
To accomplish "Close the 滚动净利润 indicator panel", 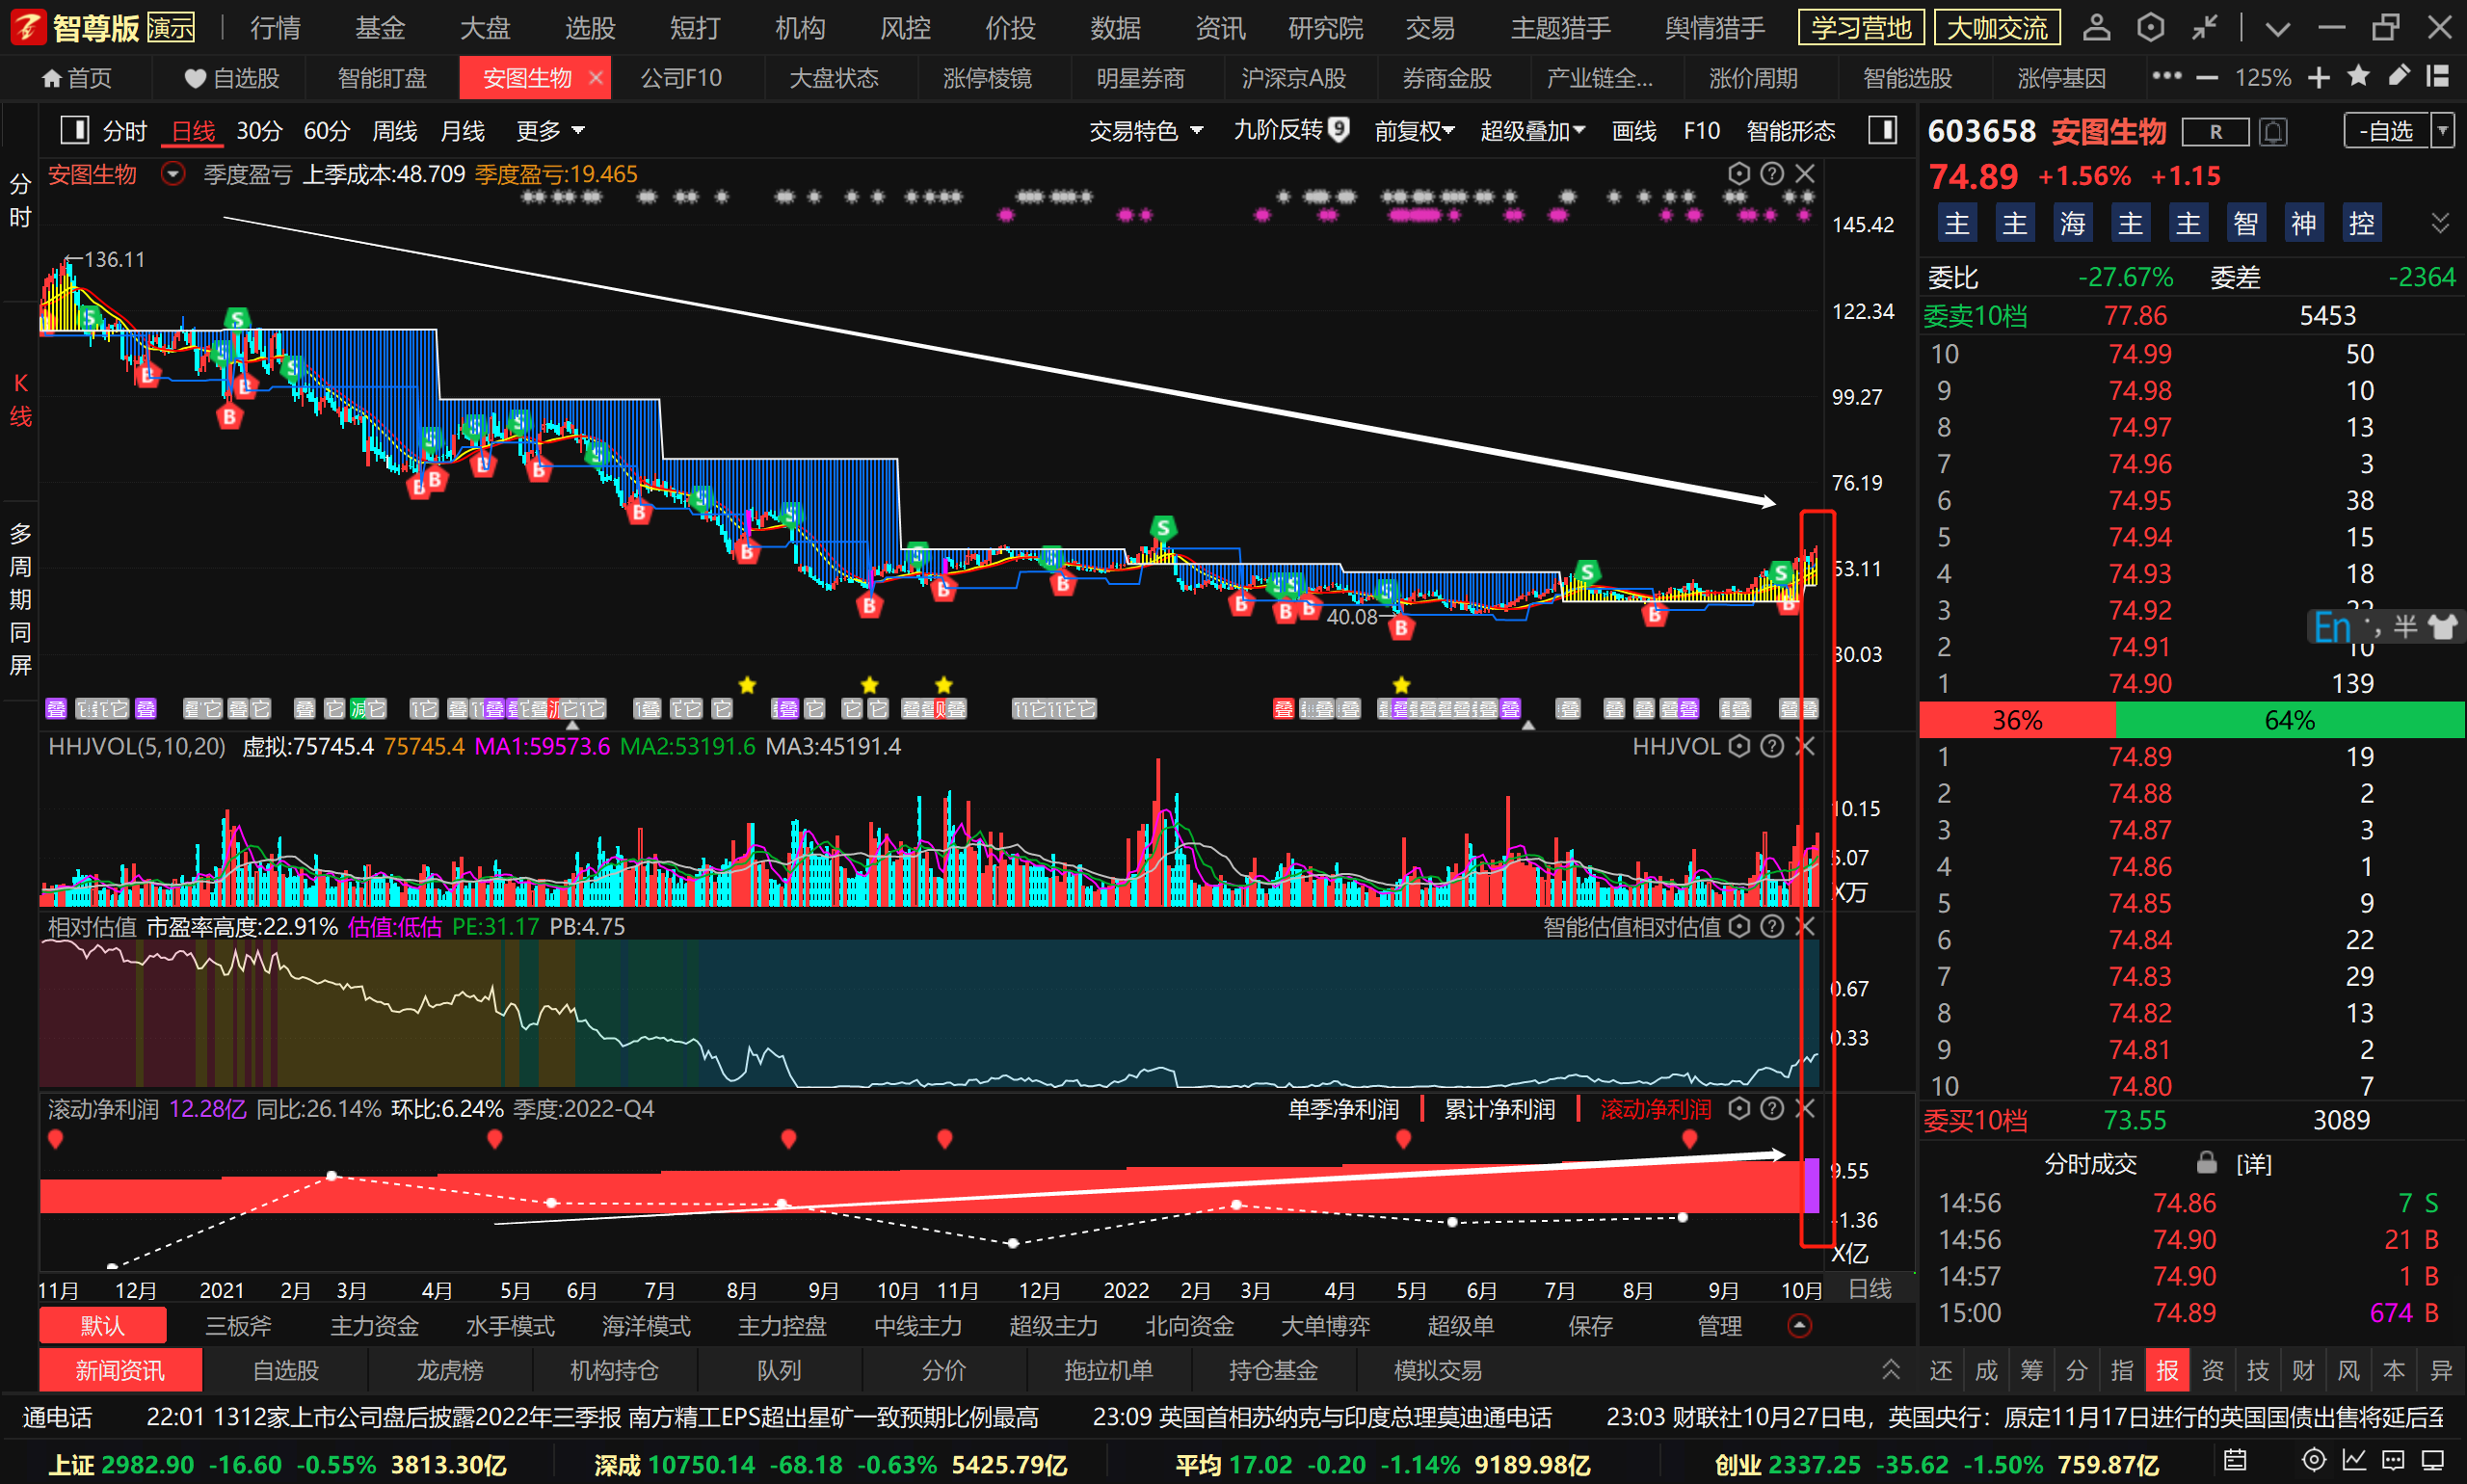I will click(1805, 1108).
